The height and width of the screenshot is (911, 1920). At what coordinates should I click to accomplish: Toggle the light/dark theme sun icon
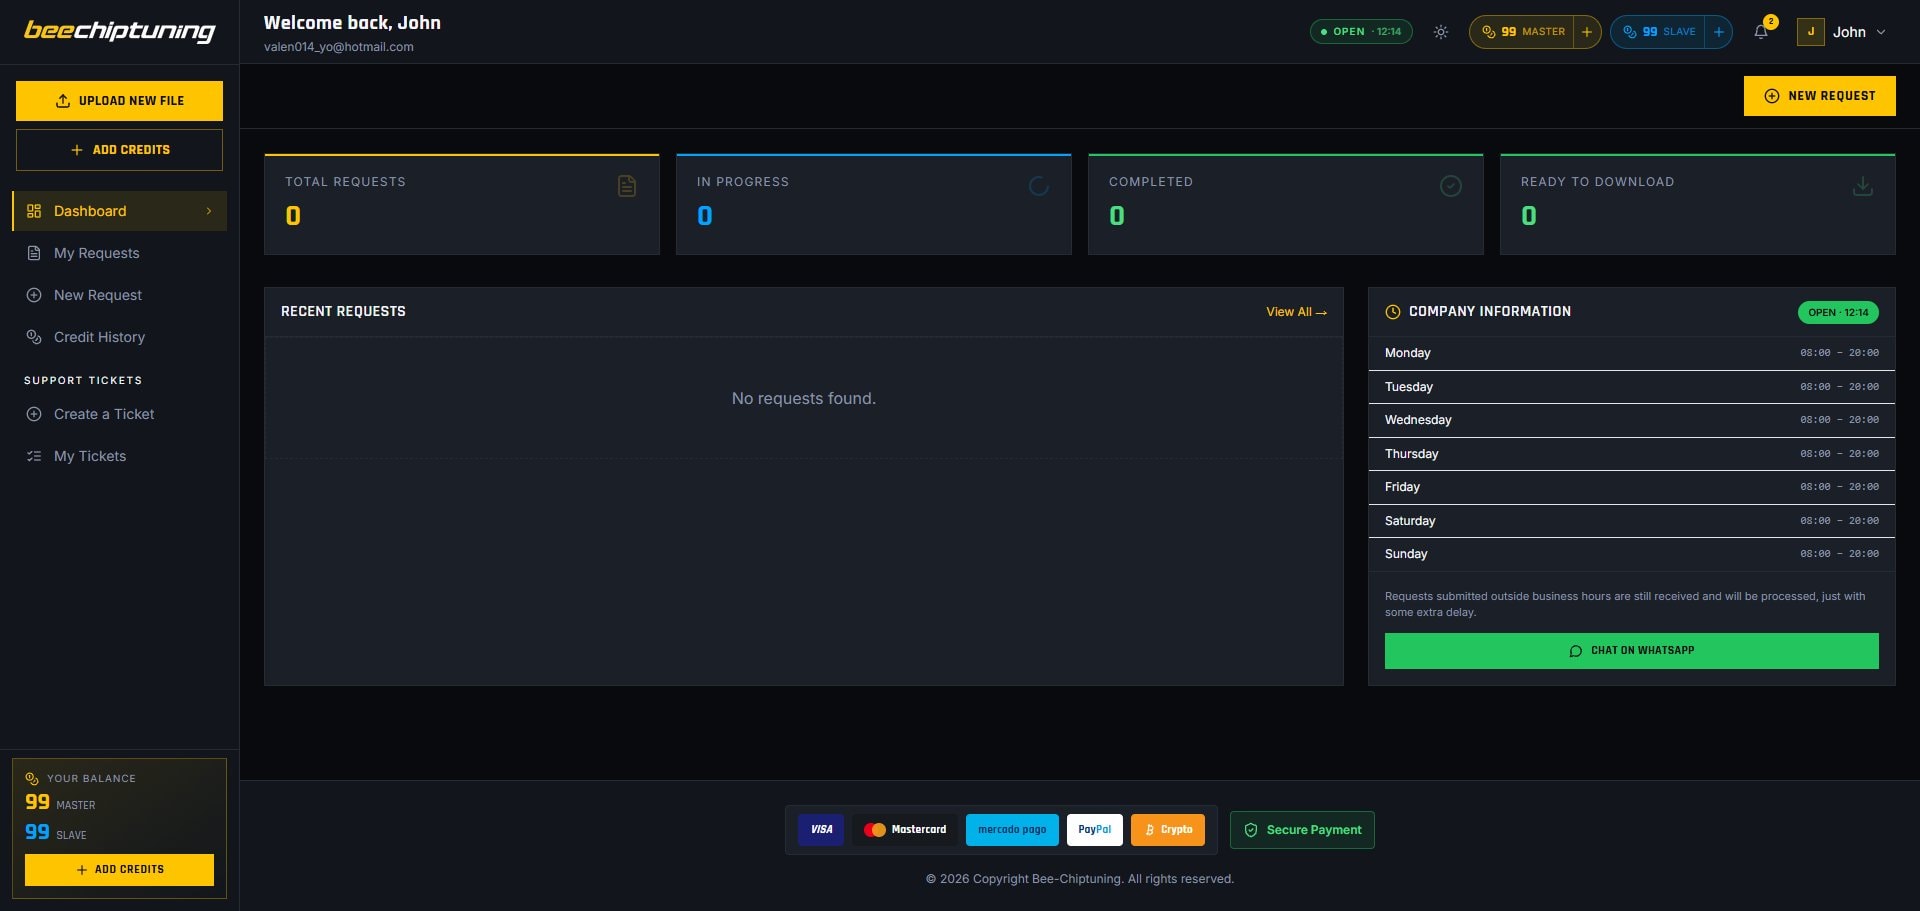point(1440,32)
